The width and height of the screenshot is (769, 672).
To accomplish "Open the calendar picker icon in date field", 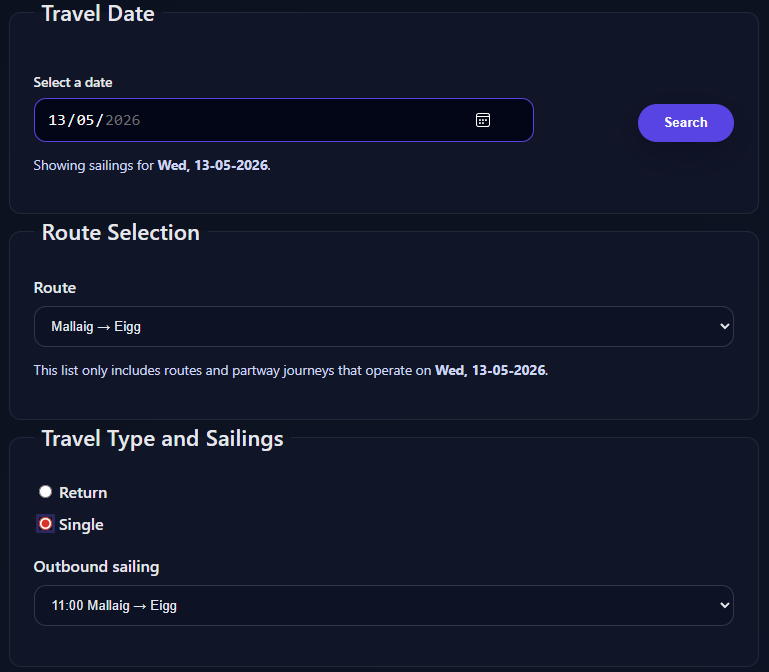I will [x=483, y=120].
